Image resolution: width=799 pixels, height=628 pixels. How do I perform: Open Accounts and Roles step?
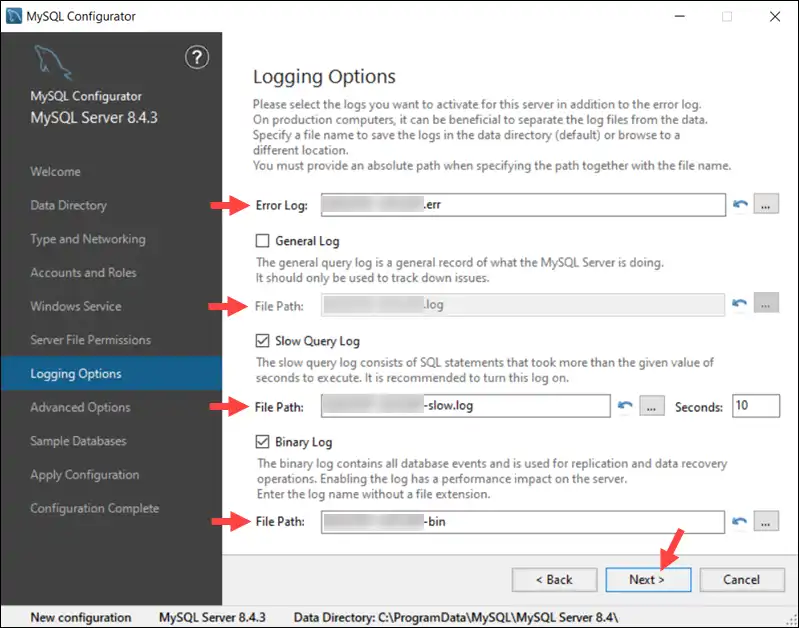(83, 273)
